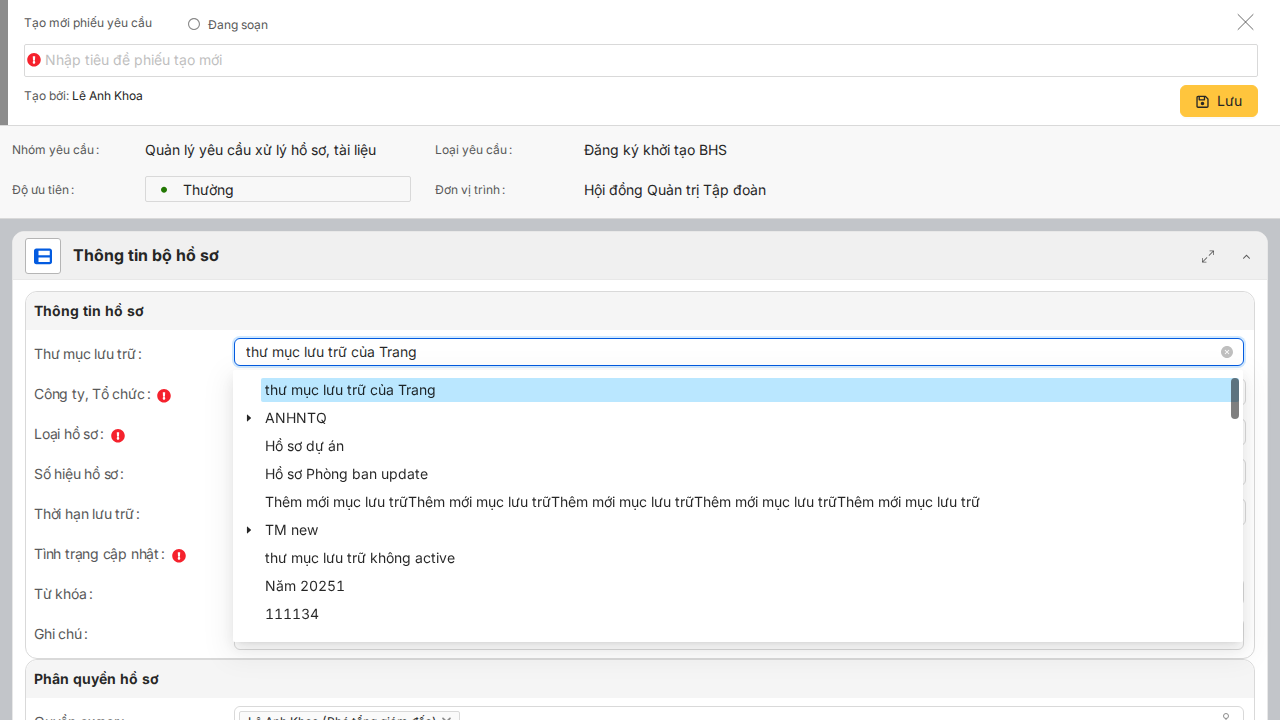
Task: Click the request title input field
Action: 640,60
